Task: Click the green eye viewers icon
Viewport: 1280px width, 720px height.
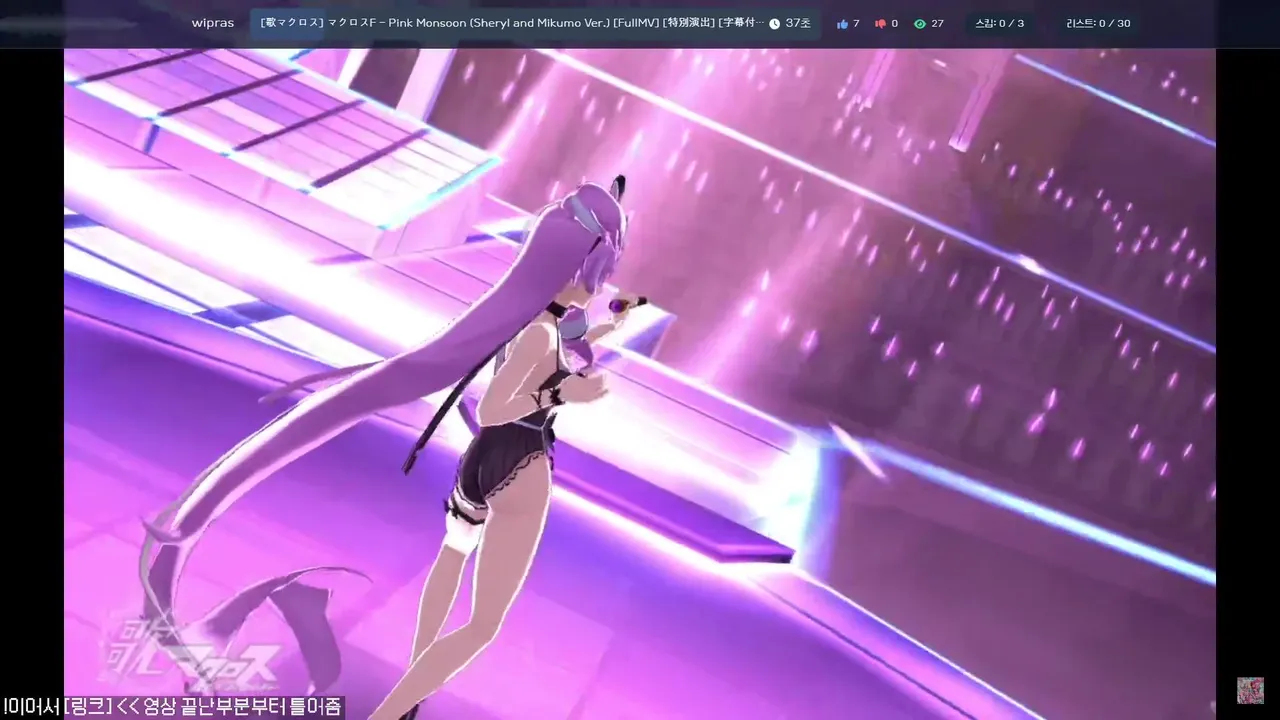Action: coord(920,23)
